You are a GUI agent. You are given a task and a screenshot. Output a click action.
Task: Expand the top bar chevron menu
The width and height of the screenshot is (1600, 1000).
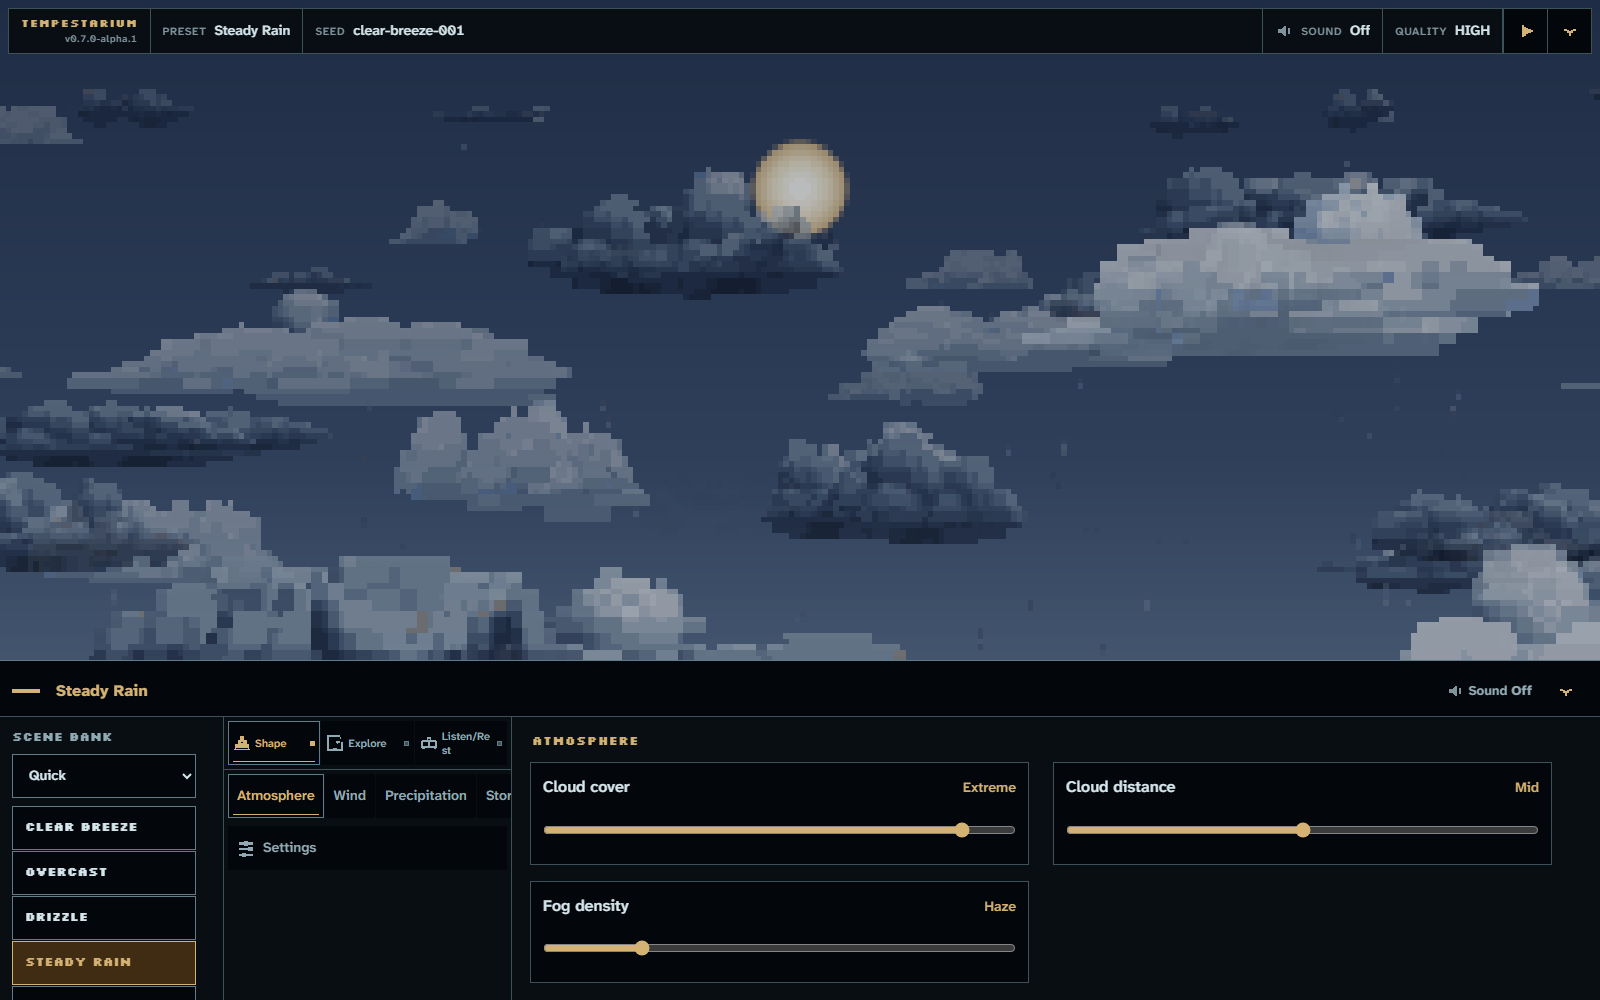(x=1570, y=31)
